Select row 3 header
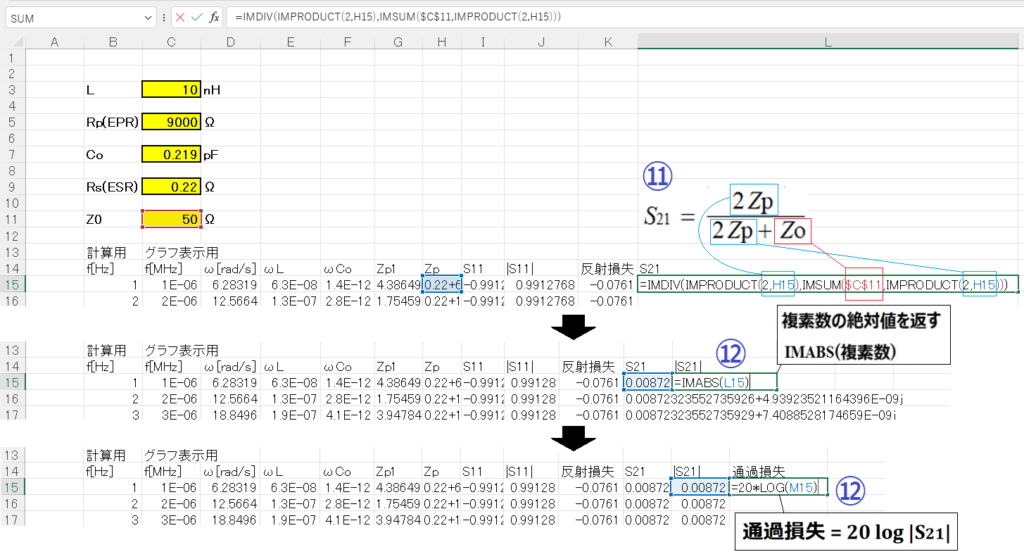This screenshot has width=1024, height=559. [x=13, y=90]
